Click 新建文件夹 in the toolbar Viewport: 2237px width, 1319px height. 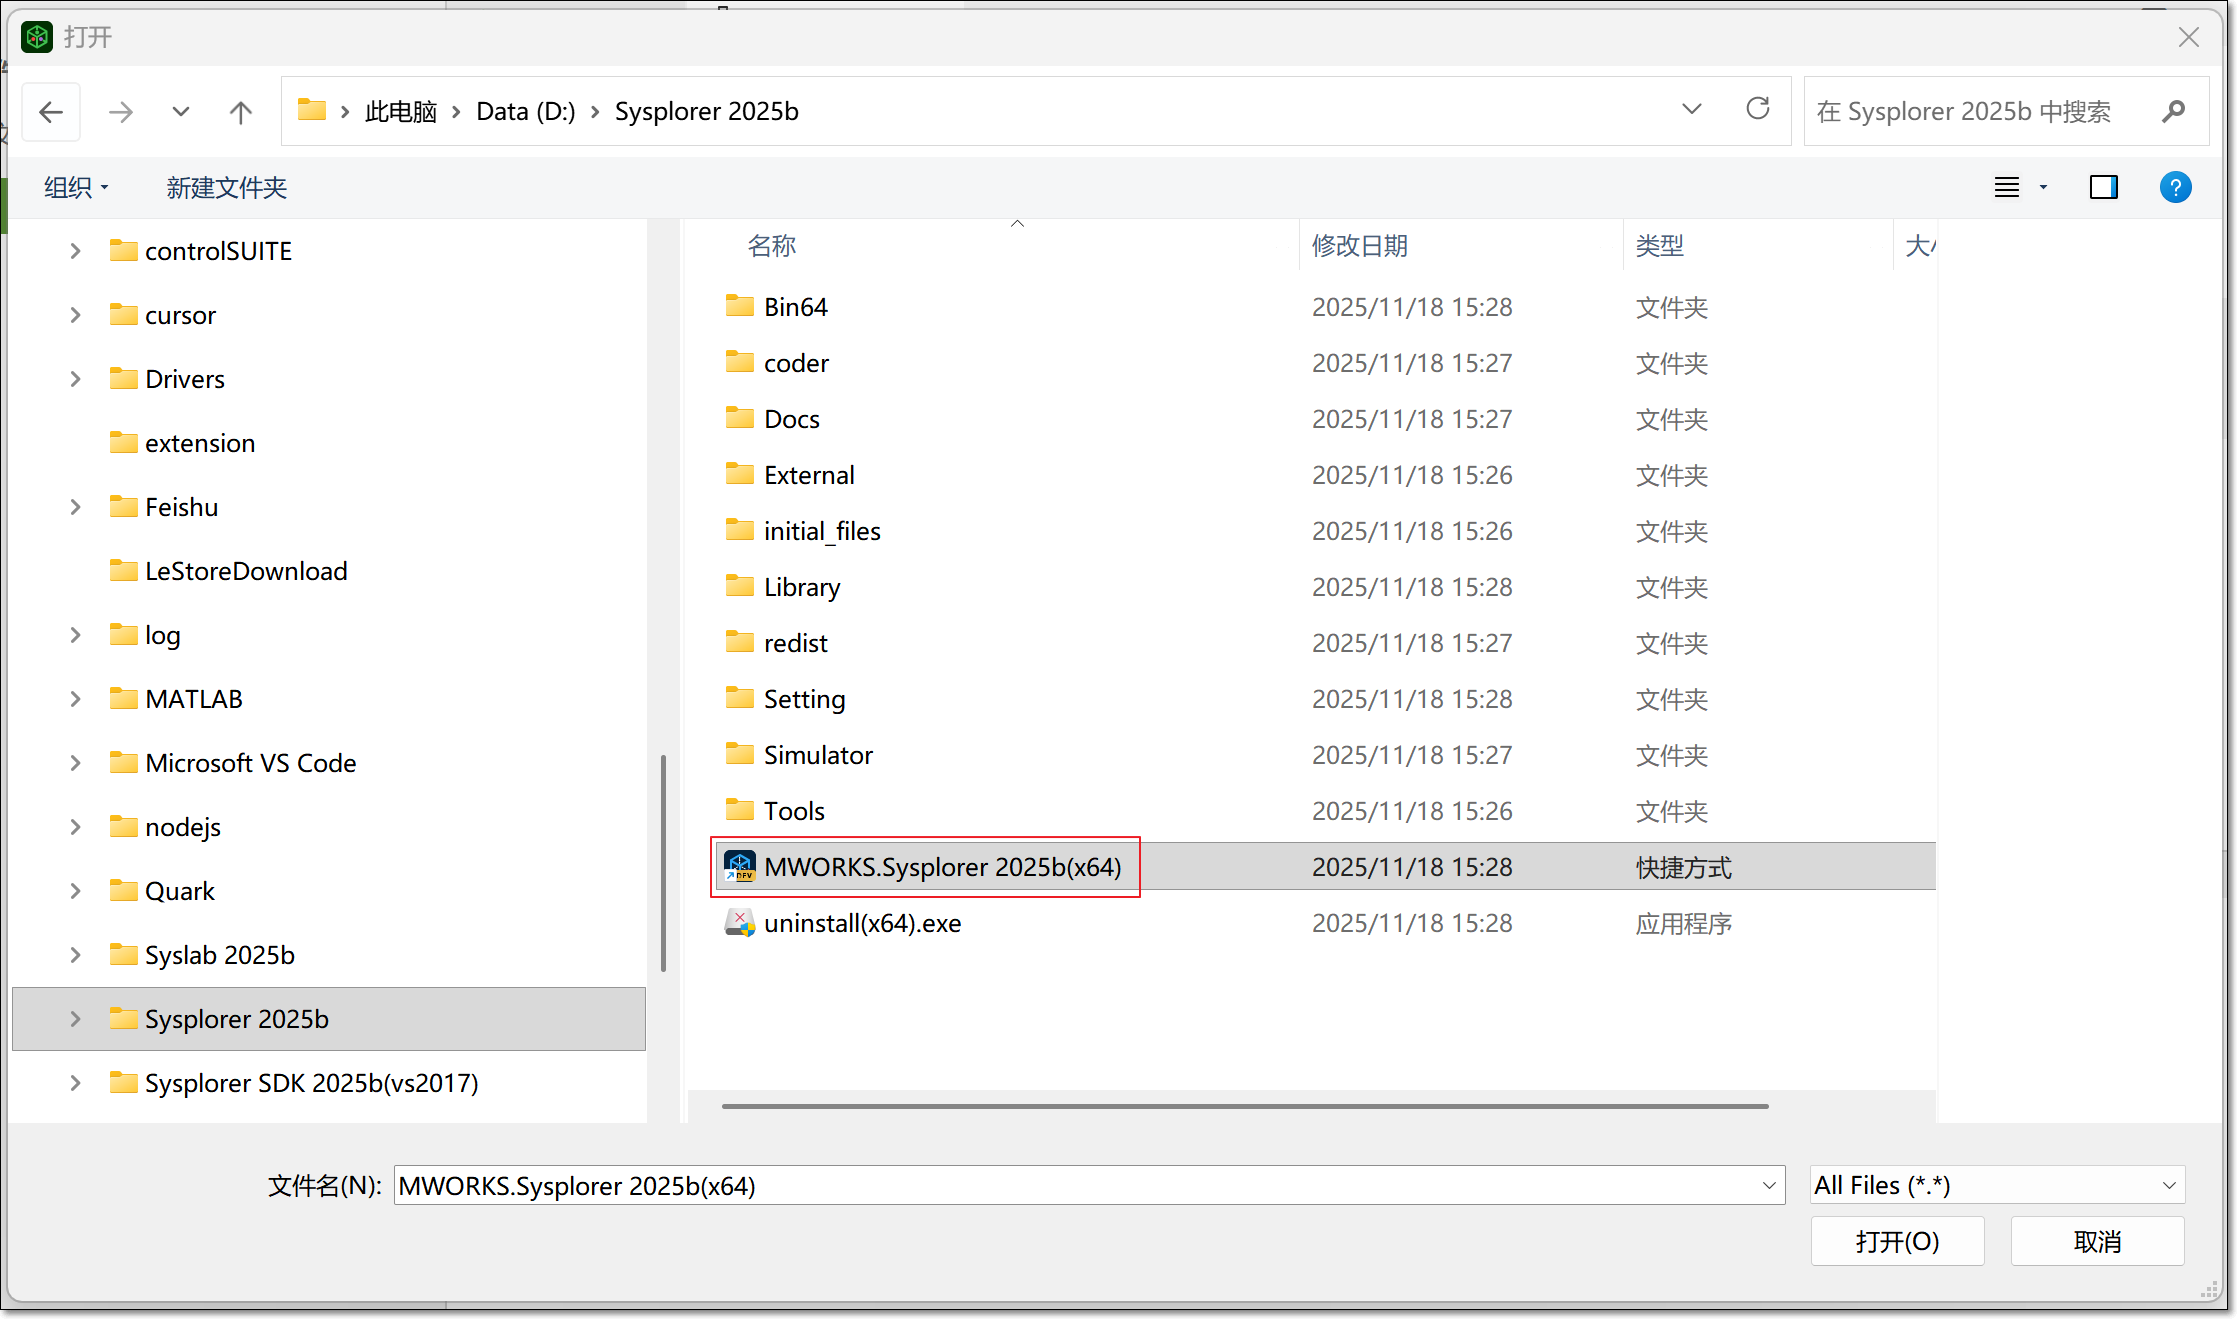(x=226, y=187)
